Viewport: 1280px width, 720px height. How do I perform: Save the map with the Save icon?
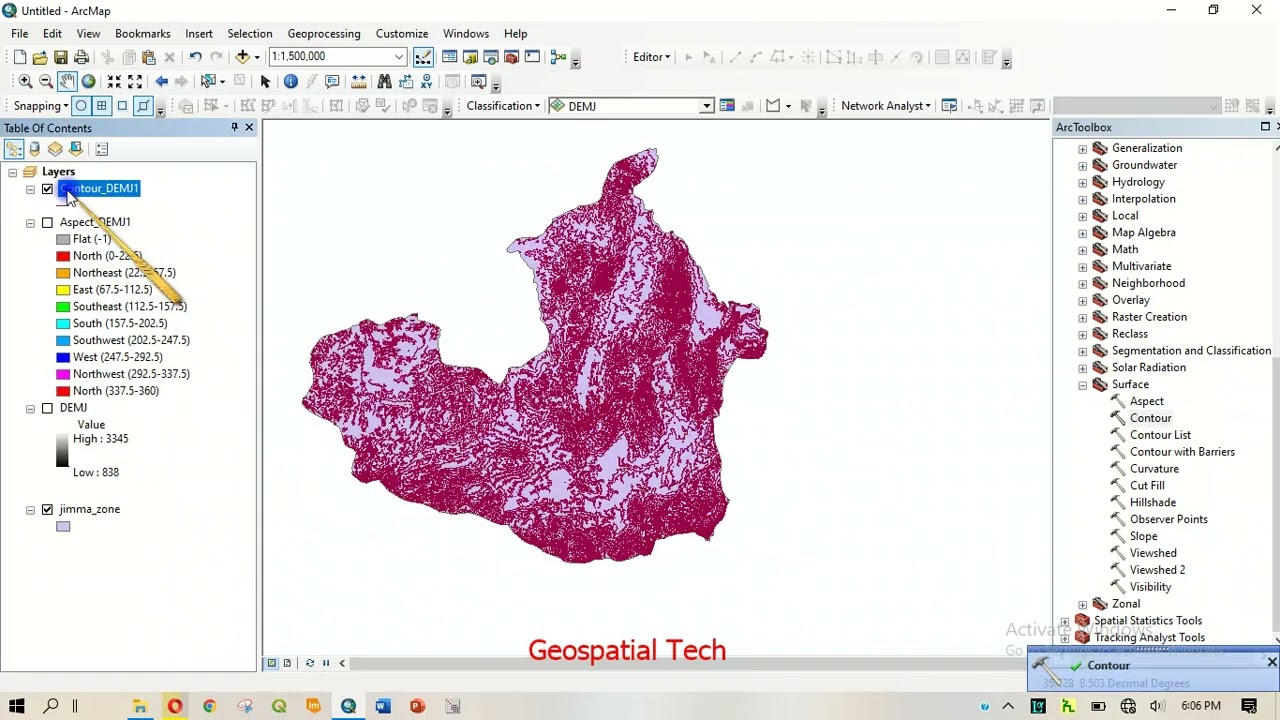[x=61, y=57]
